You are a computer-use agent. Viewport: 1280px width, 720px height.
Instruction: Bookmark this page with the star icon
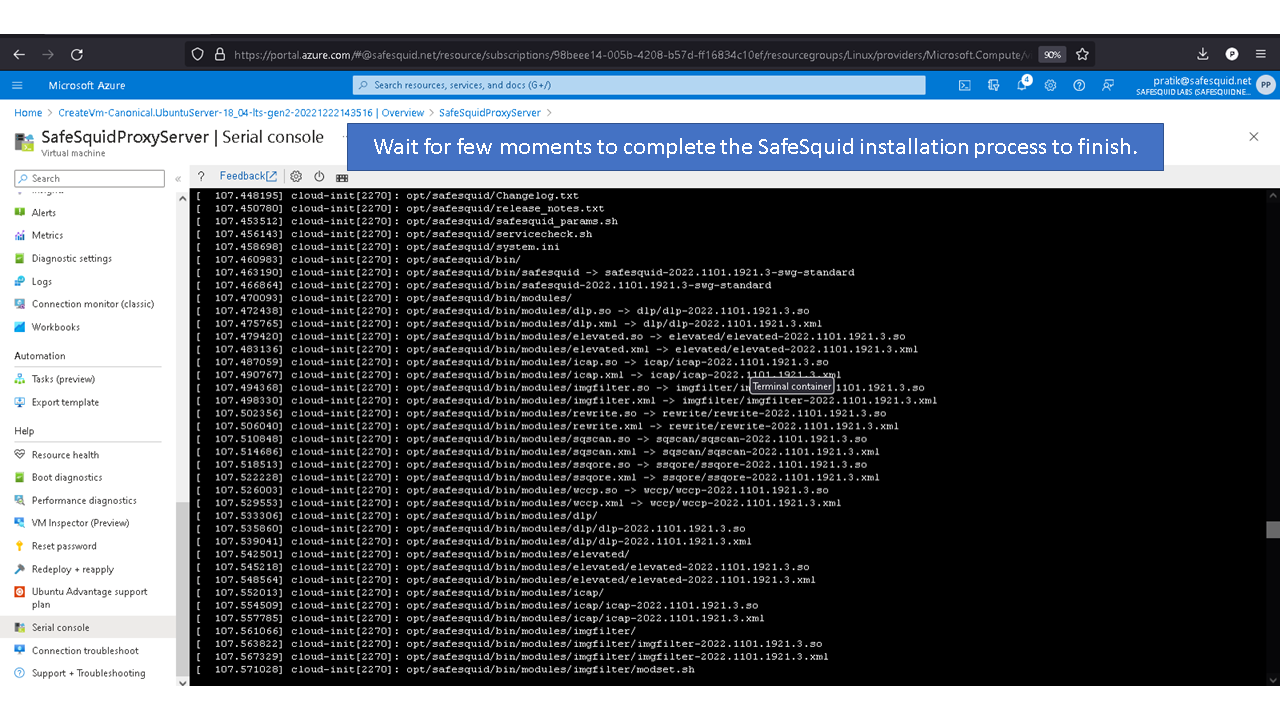click(1082, 55)
